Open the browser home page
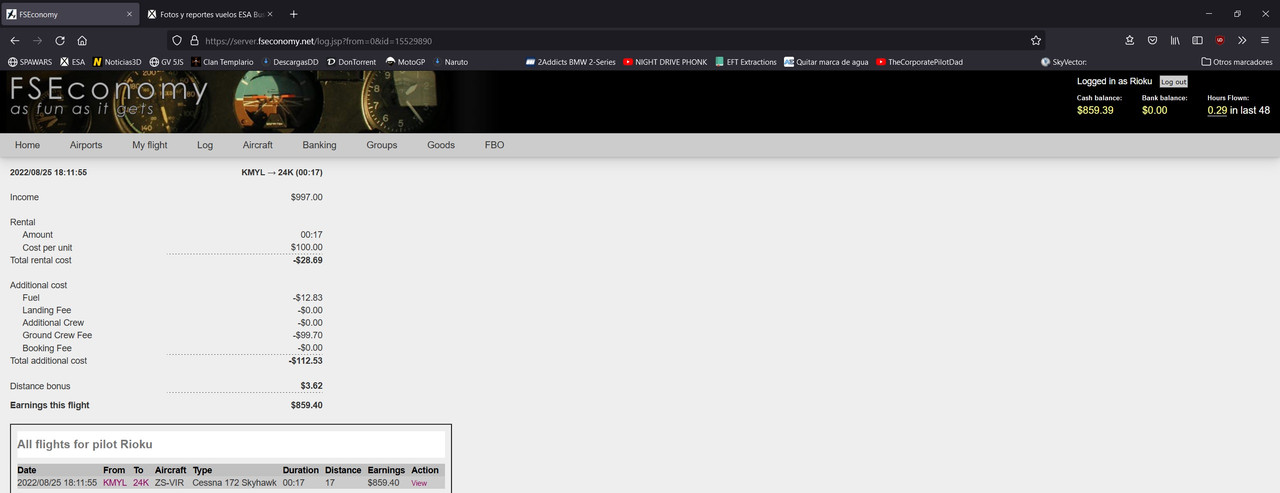This screenshot has height=493, width=1280. pos(82,41)
